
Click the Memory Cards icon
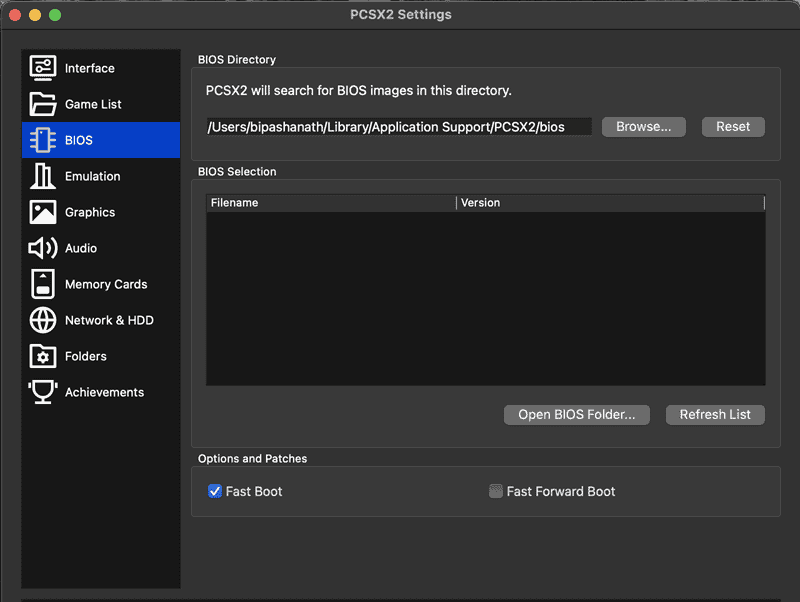(x=43, y=284)
